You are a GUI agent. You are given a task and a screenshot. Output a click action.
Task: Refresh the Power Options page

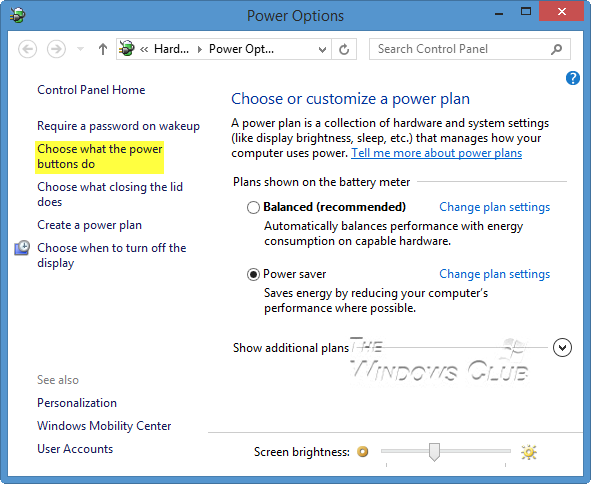pyautogui.click(x=344, y=49)
